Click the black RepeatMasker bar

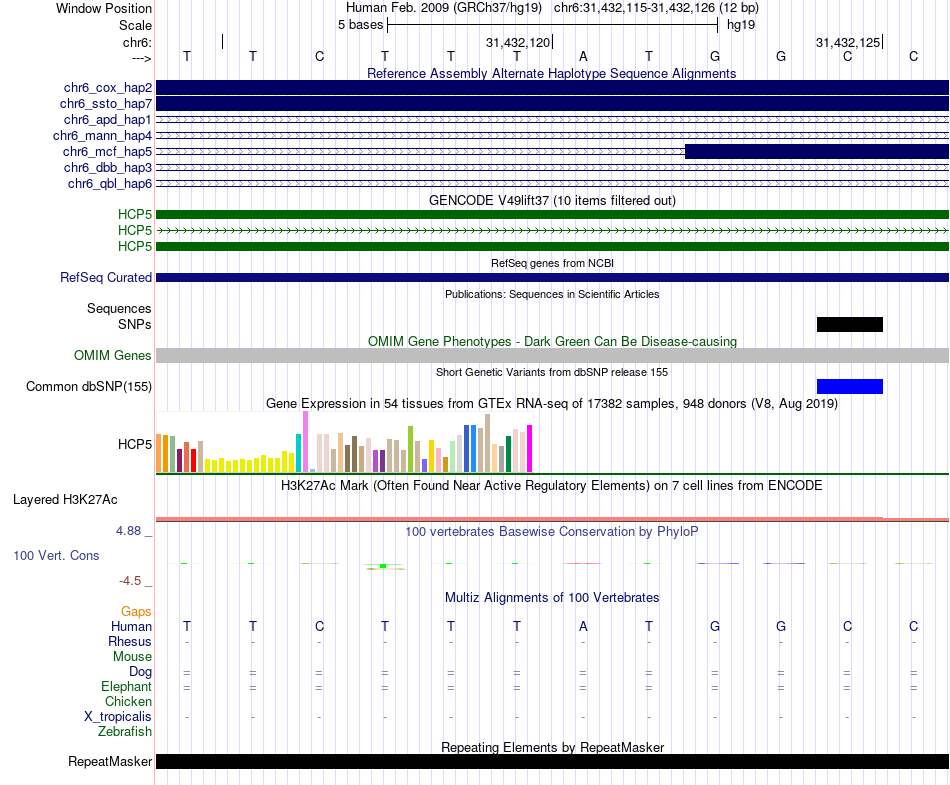click(x=552, y=761)
